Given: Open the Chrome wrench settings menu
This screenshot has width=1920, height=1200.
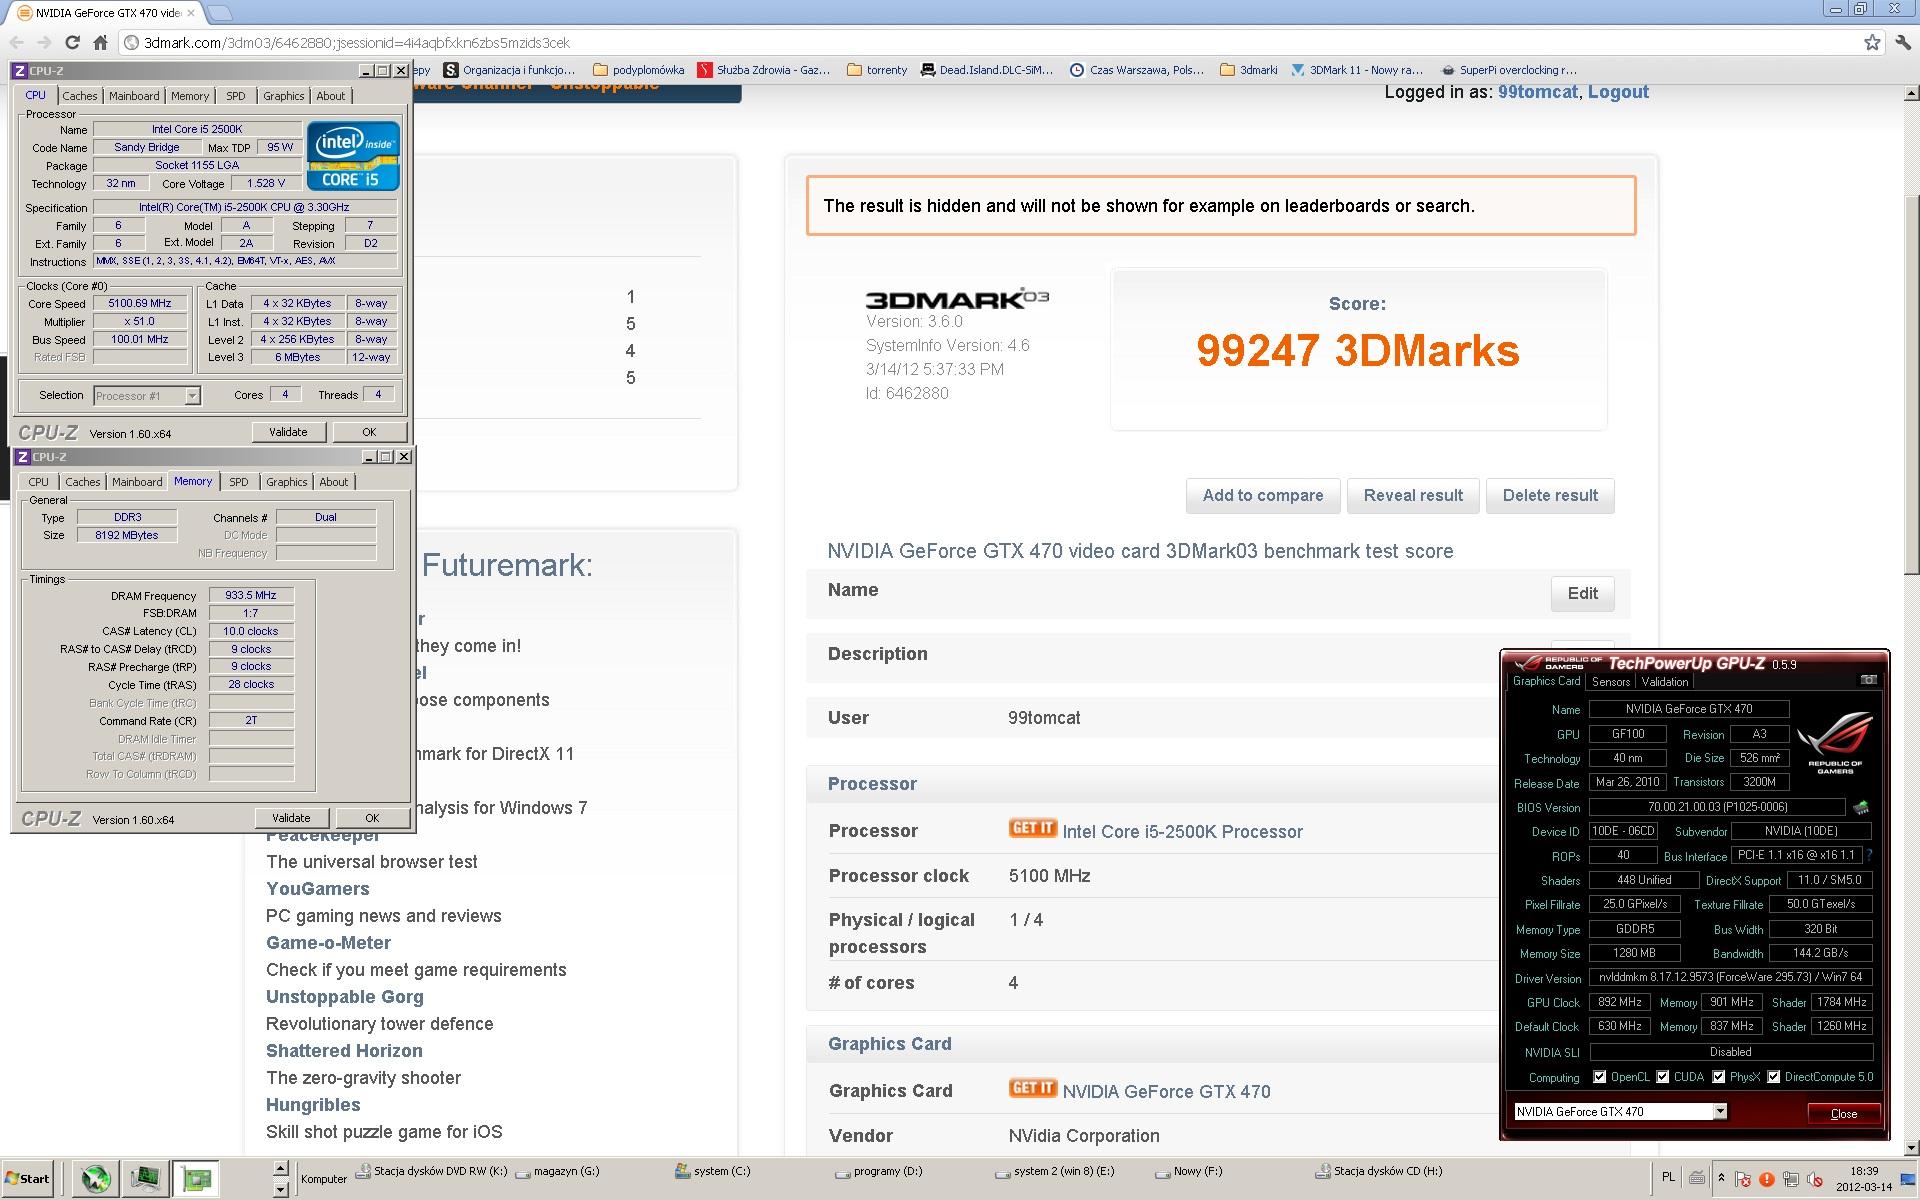Looking at the screenshot, I should [x=1903, y=42].
